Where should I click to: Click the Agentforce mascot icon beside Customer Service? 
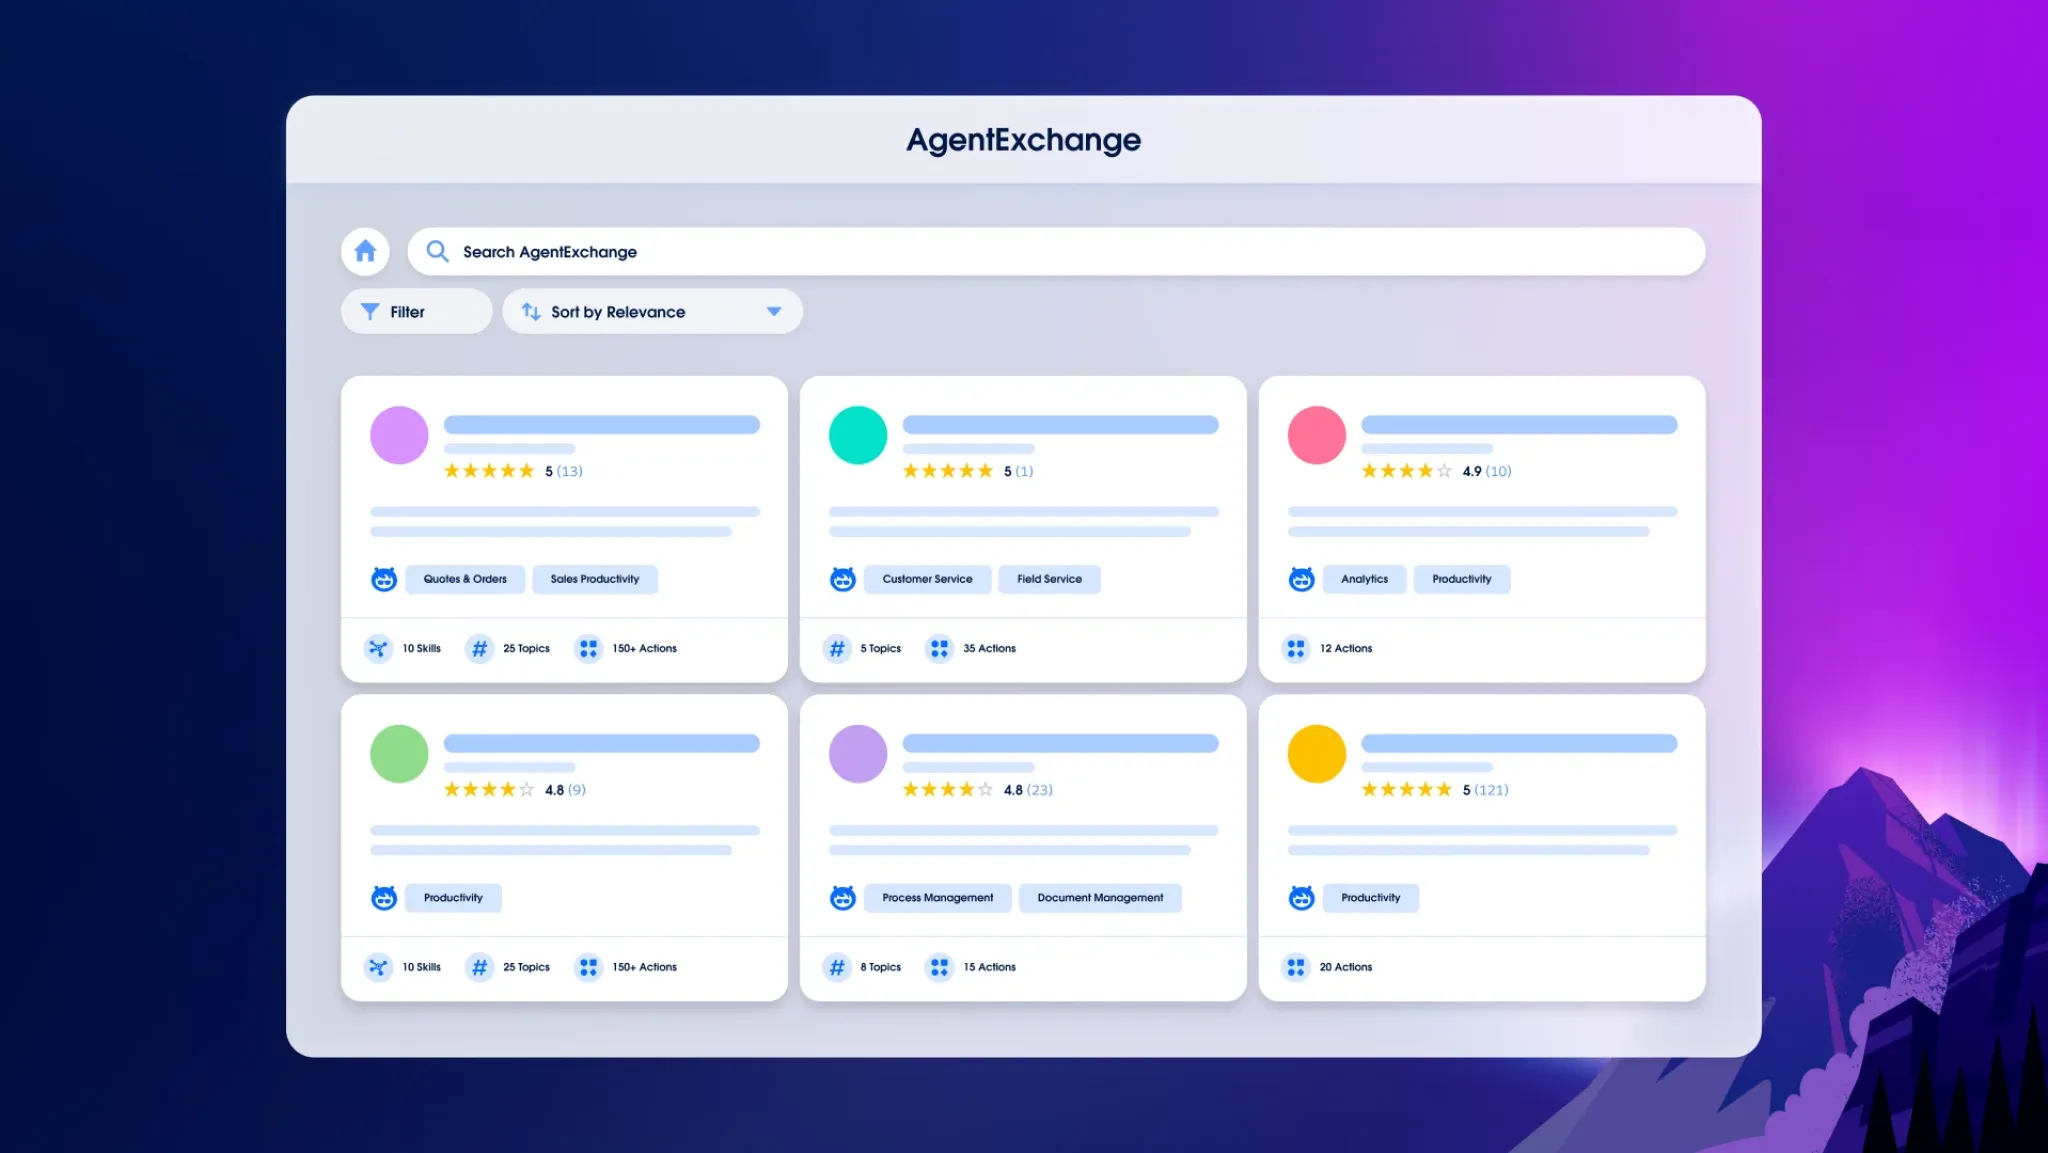click(843, 579)
